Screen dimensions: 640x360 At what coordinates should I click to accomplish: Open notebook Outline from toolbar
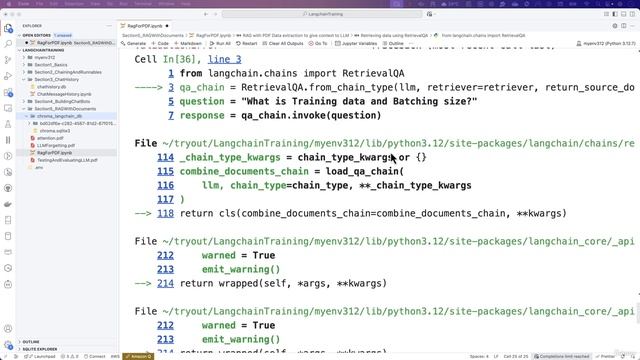click(x=393, y=43)
